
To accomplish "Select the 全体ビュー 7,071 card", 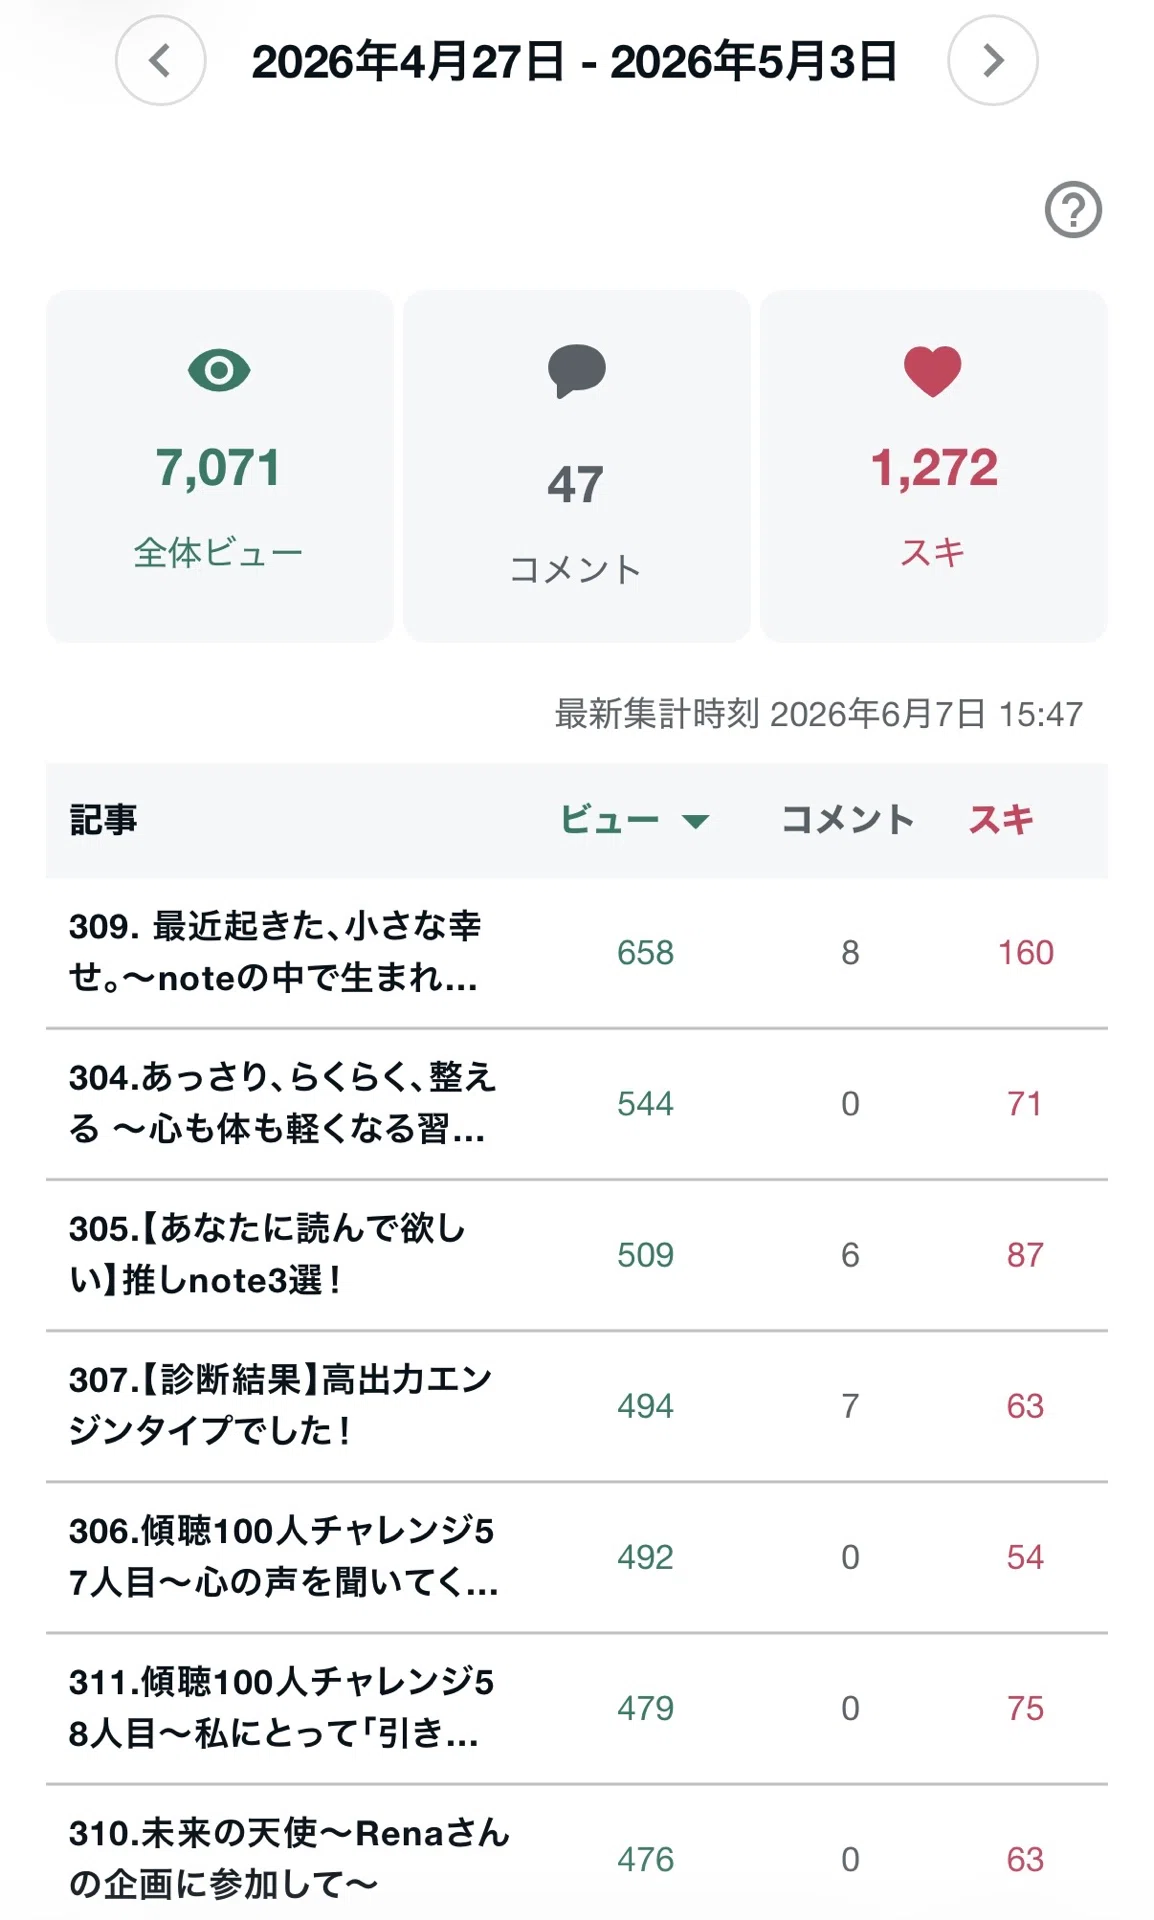I will point(219,466).
